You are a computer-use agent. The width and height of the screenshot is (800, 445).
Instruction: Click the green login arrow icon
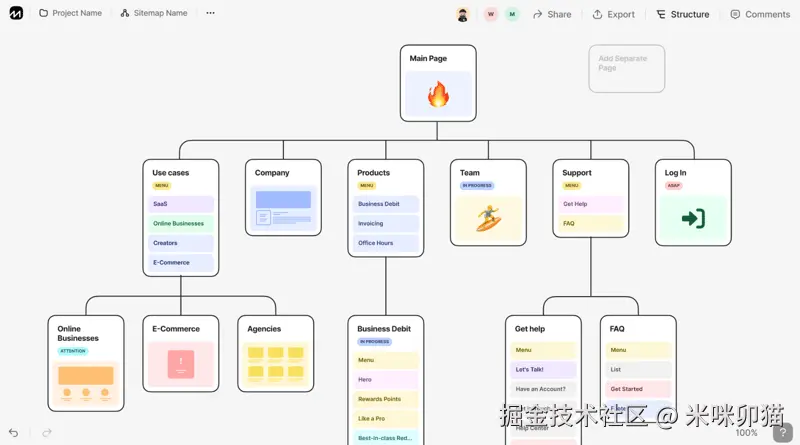(x=693, y=218)
